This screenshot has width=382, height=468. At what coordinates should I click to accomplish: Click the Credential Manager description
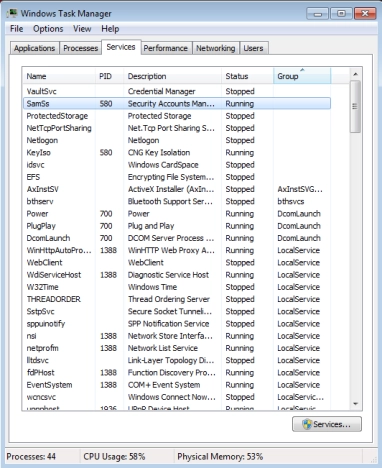[x=162, y=91]
